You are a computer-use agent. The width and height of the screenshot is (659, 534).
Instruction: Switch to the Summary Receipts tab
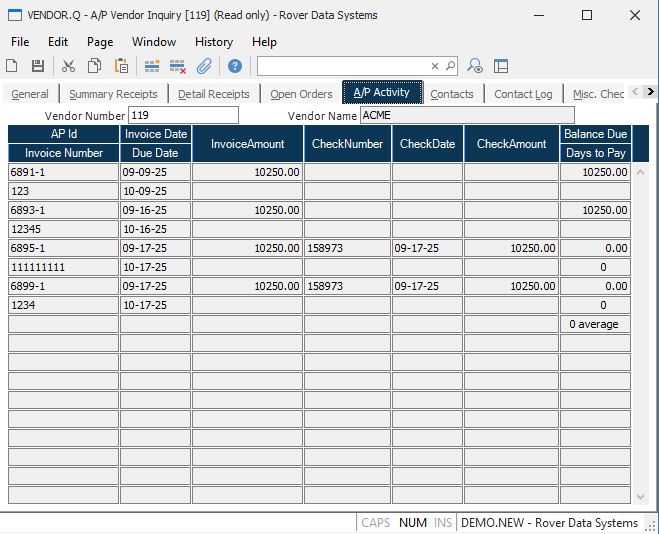pyautogui.click(x=113, y=94)
